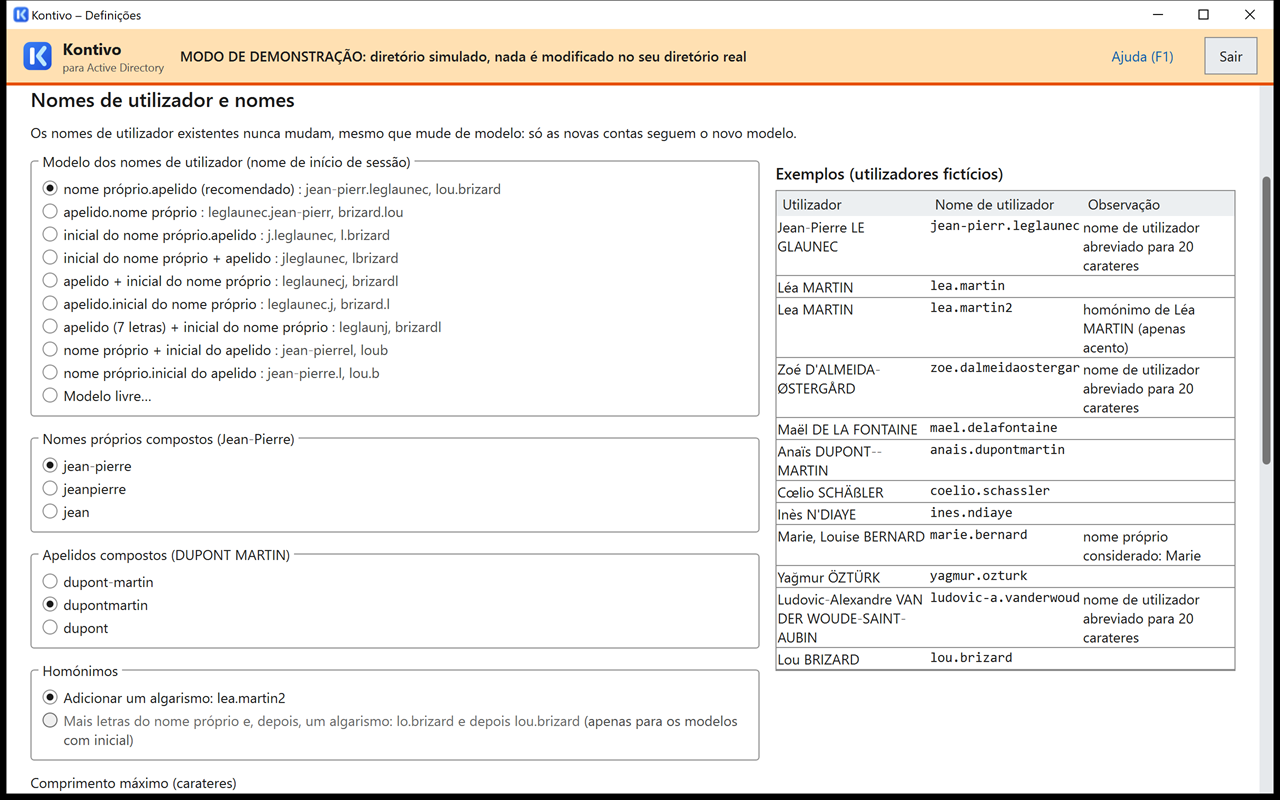Select the 'Yağmur ÖZTÜRK' user cell
Viewport: 1280px width, 800px height.
(852, 577)
